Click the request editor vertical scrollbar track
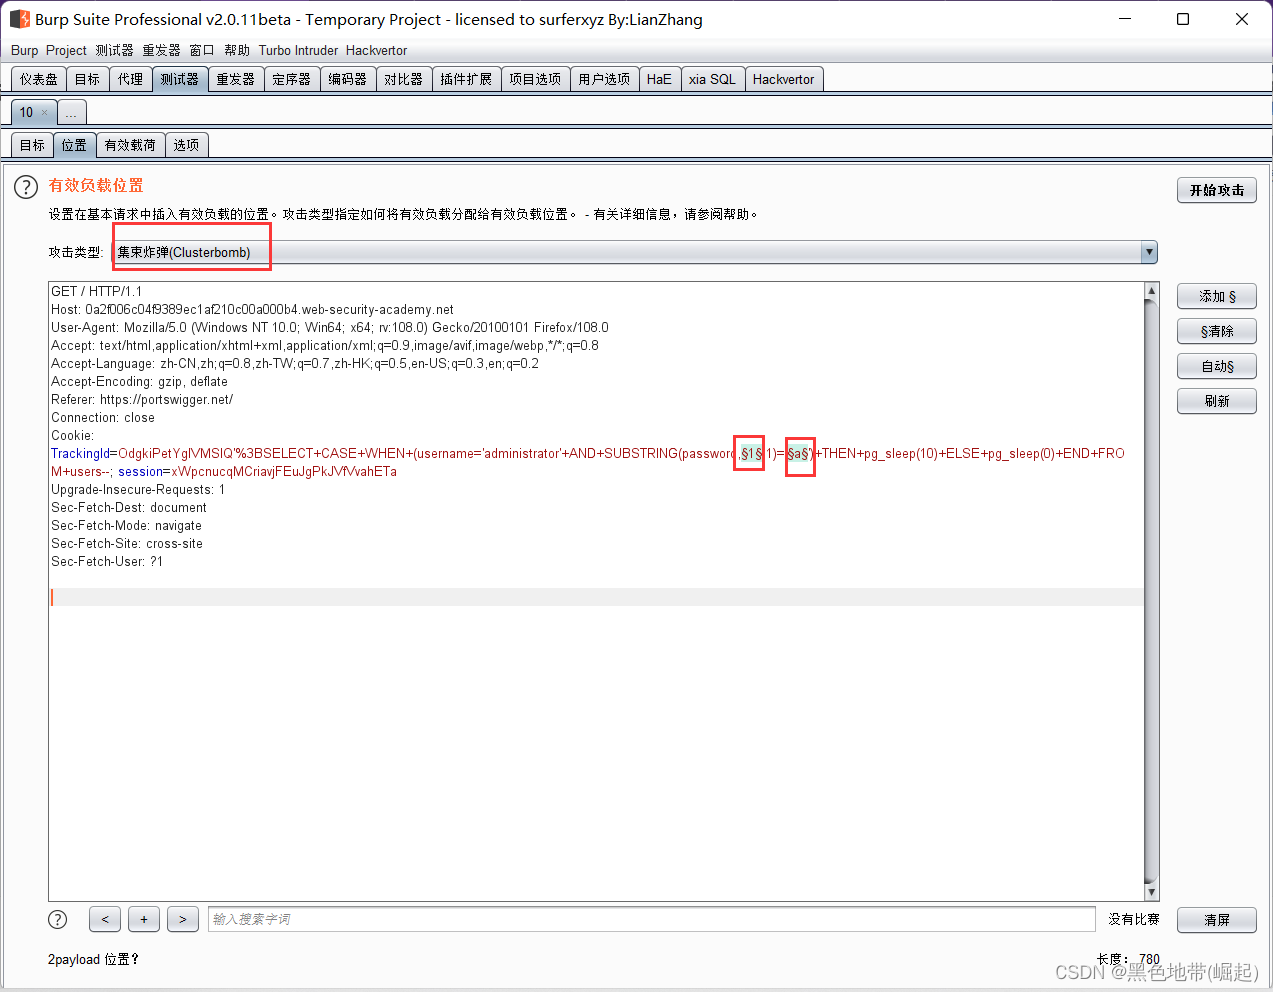This screenshot has height=992, width=1273. pyautogui.click(x=1152, y=591)
